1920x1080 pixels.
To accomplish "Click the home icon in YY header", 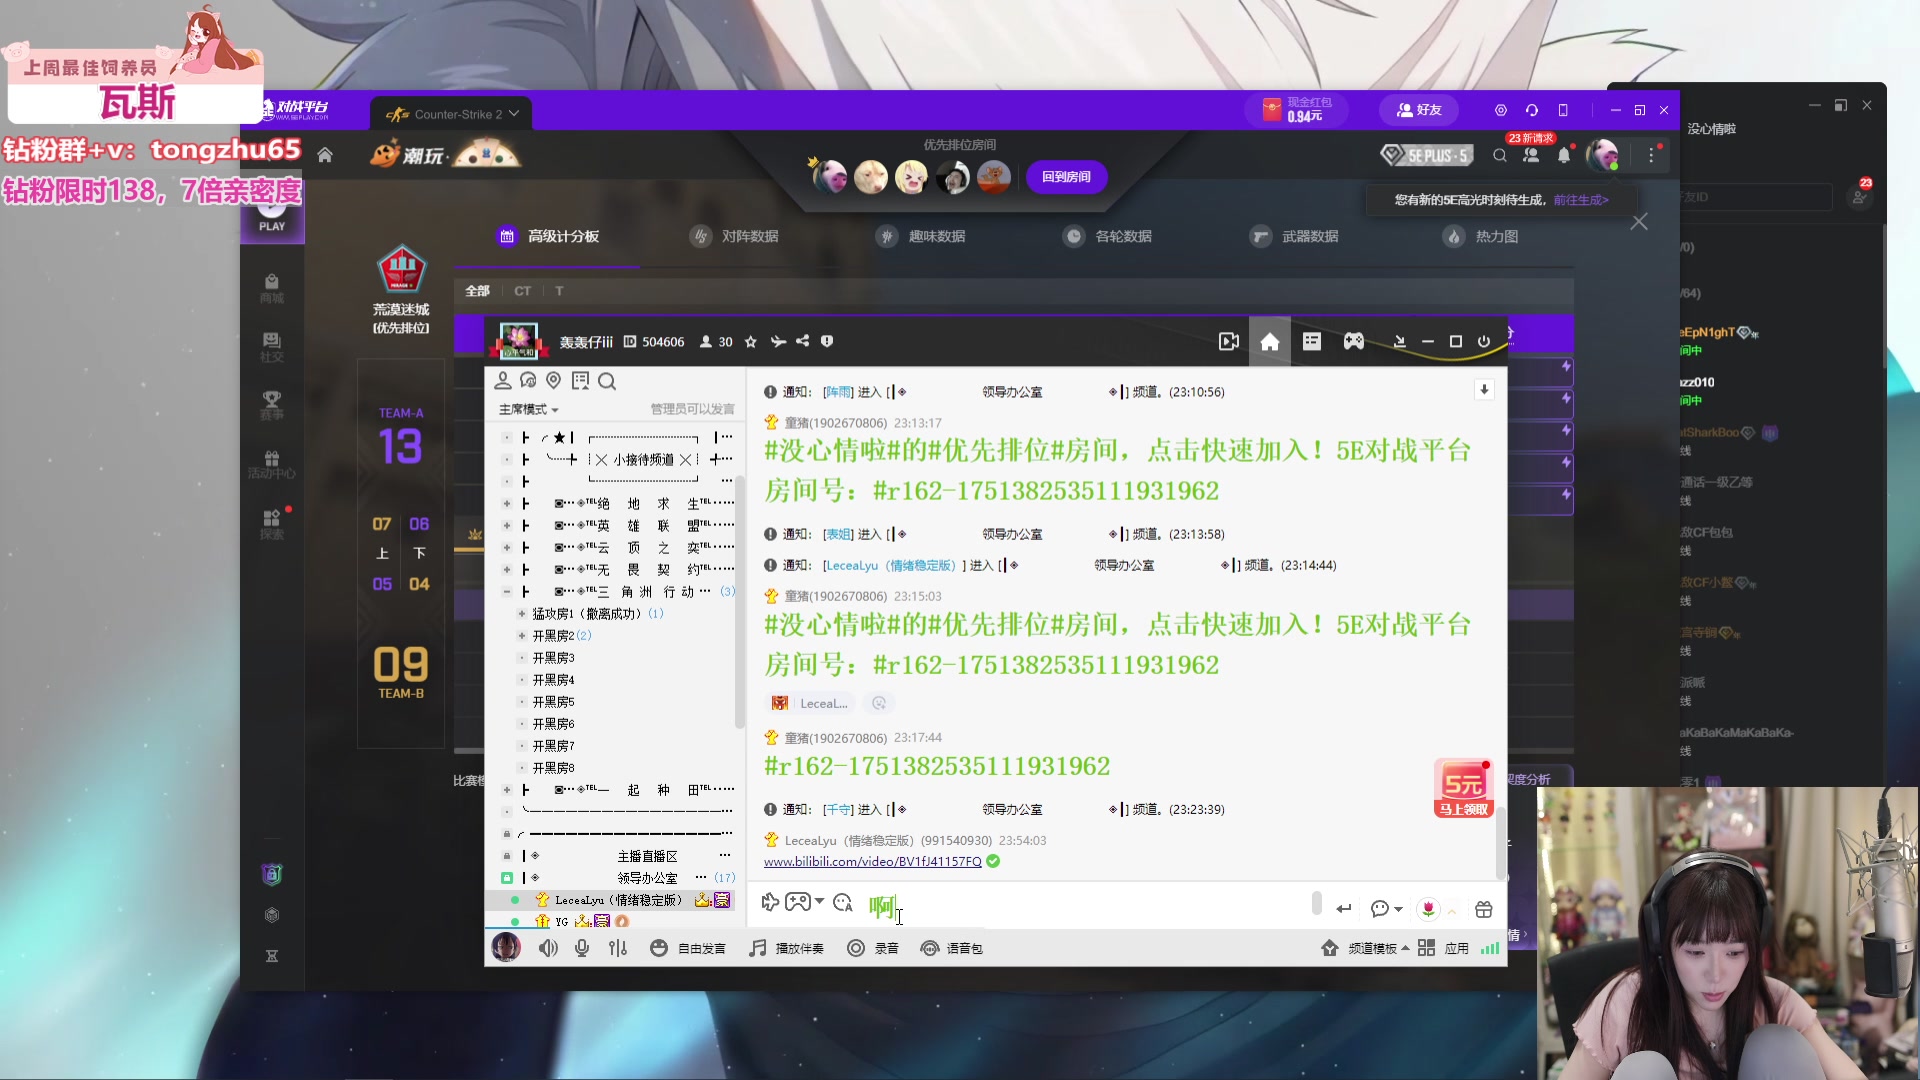I will (x=1270, y=342).
